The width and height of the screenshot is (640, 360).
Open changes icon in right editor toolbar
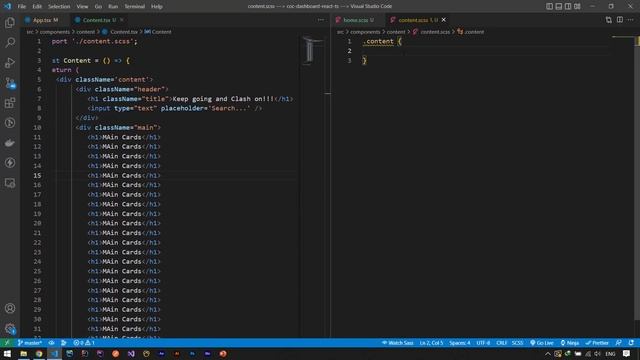tap(609, 20)
